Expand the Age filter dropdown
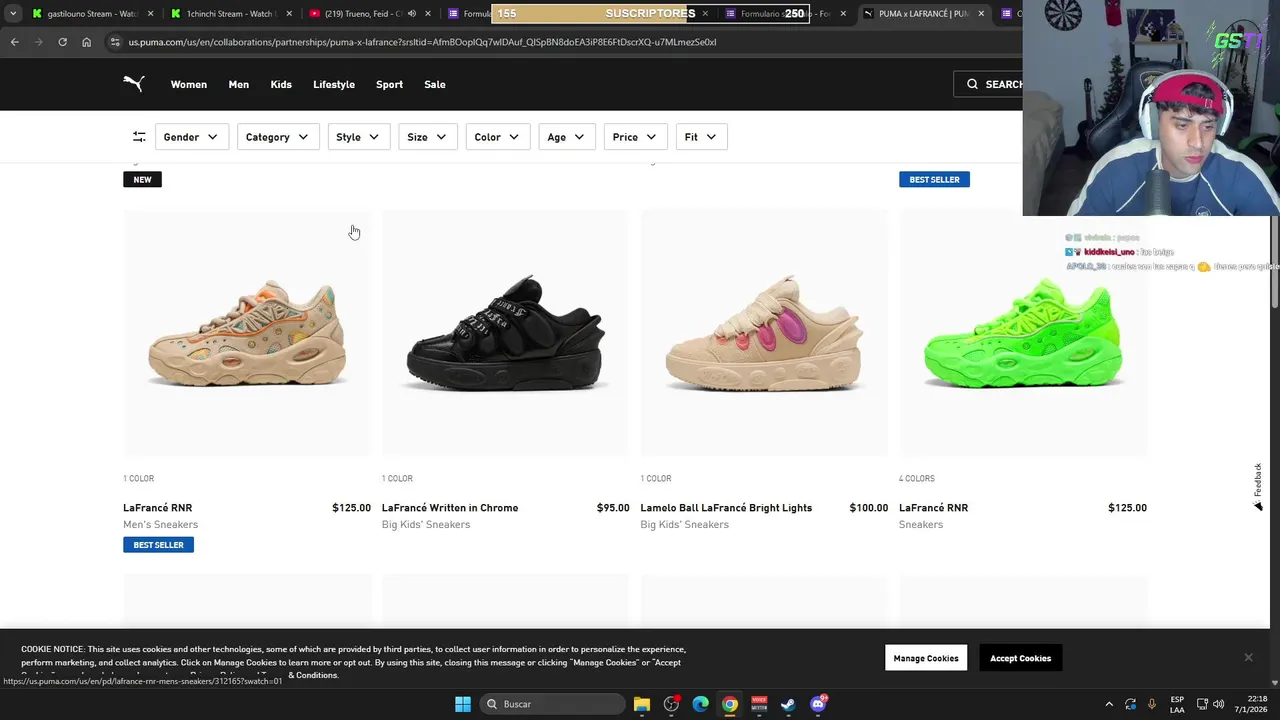 [x=566, y=137]
